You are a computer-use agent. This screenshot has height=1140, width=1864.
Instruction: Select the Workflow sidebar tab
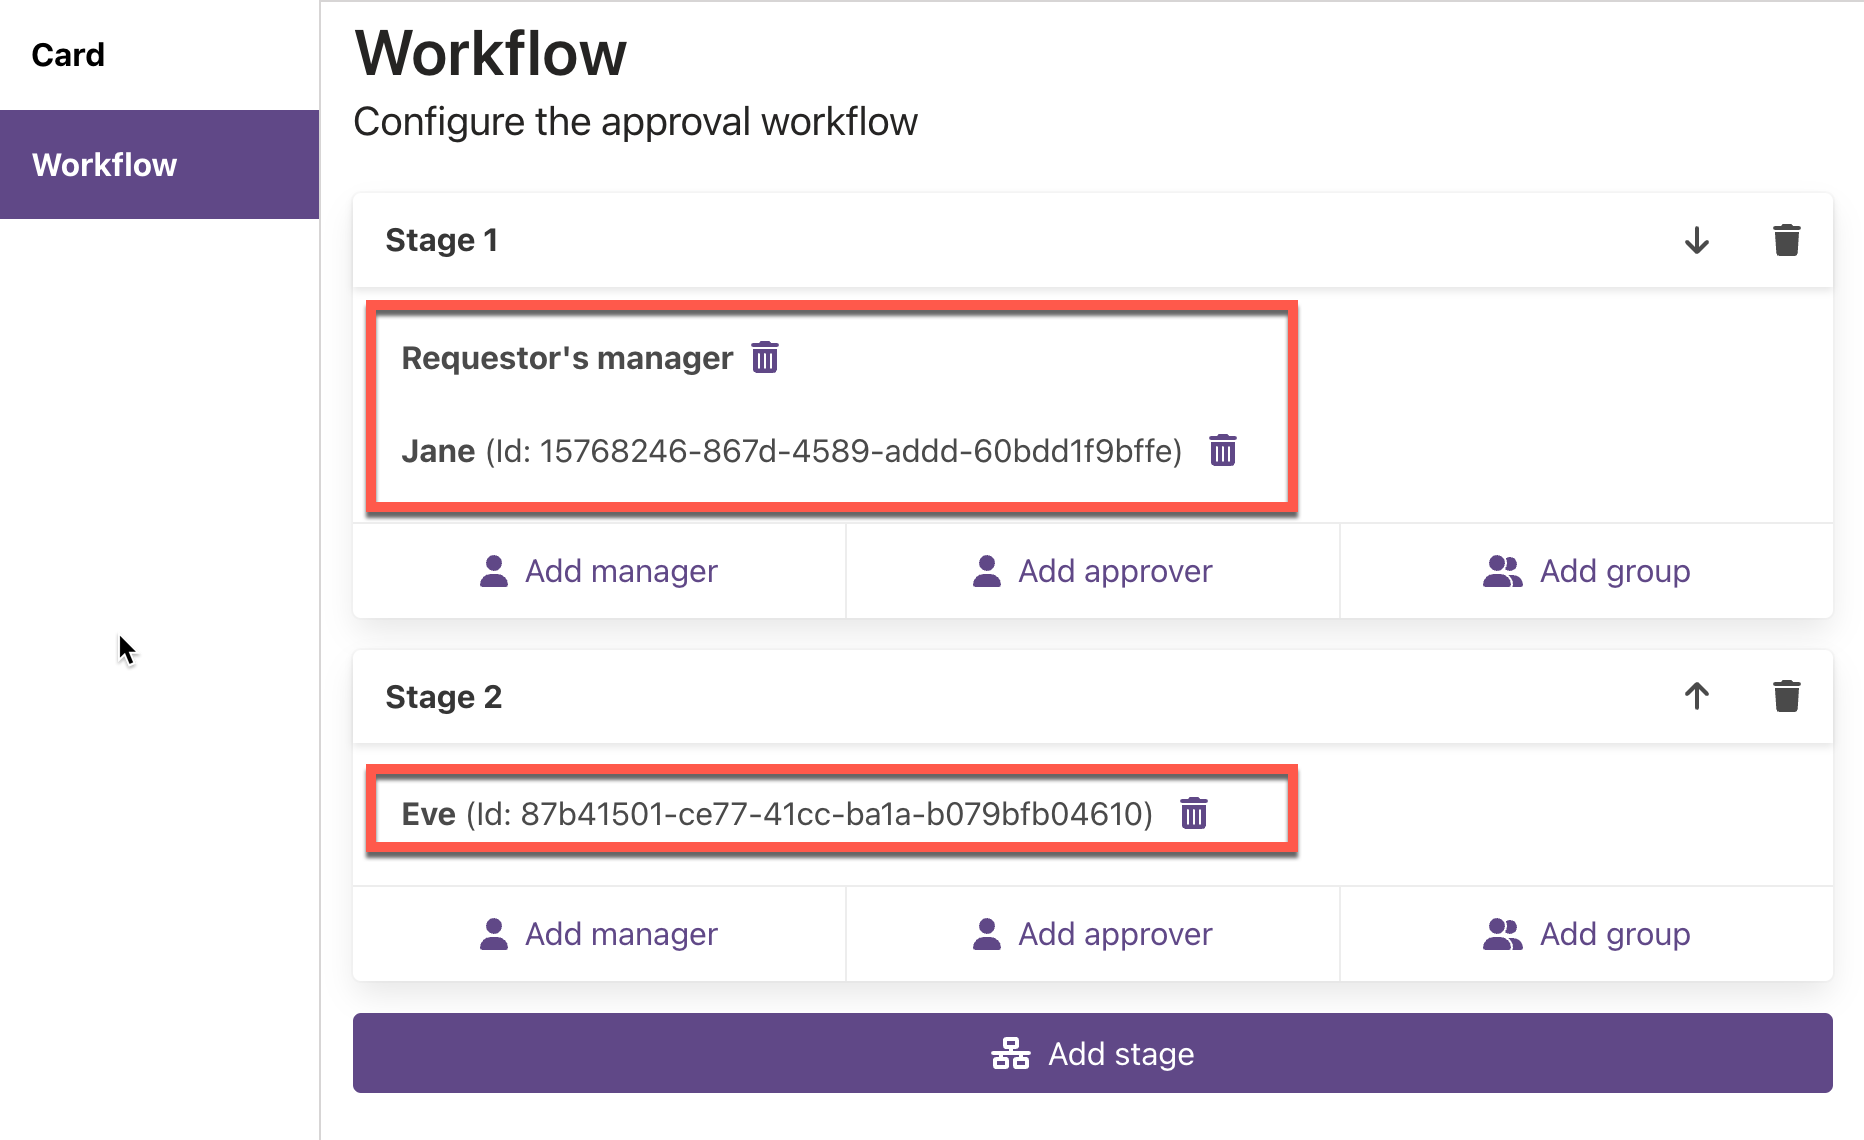(104, 164)
